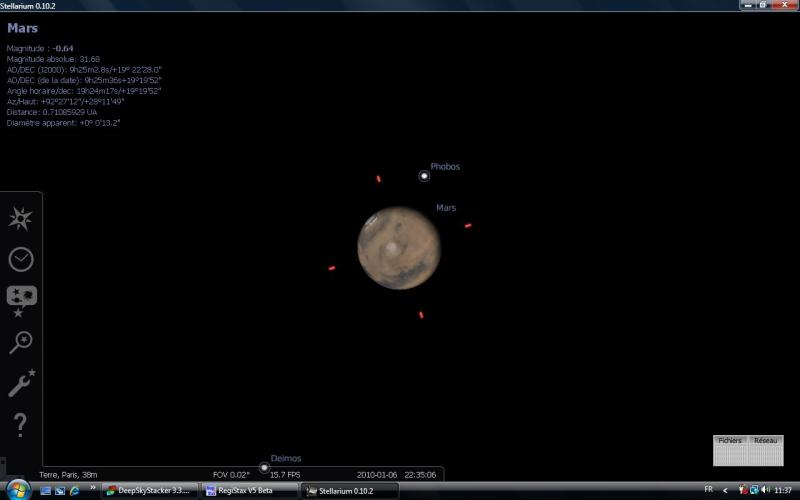Open the Location window sun-compass icon
Viewport: 800px width, 500px height.
click(x=20, y=218)
